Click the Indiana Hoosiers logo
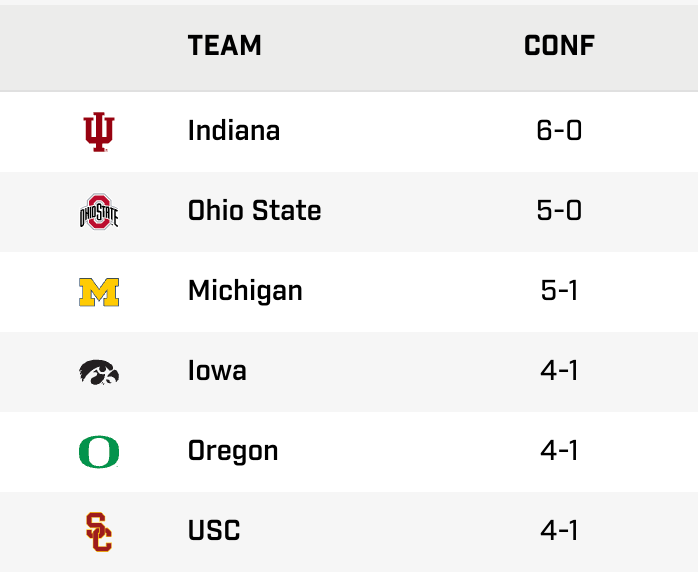This screenshot has width=698, height=582. click(x=99, y=131)
